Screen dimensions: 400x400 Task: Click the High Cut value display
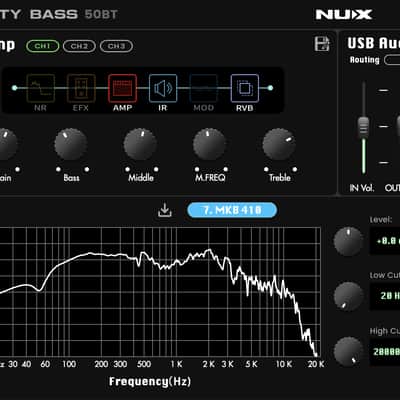click(x=385, y=352)
